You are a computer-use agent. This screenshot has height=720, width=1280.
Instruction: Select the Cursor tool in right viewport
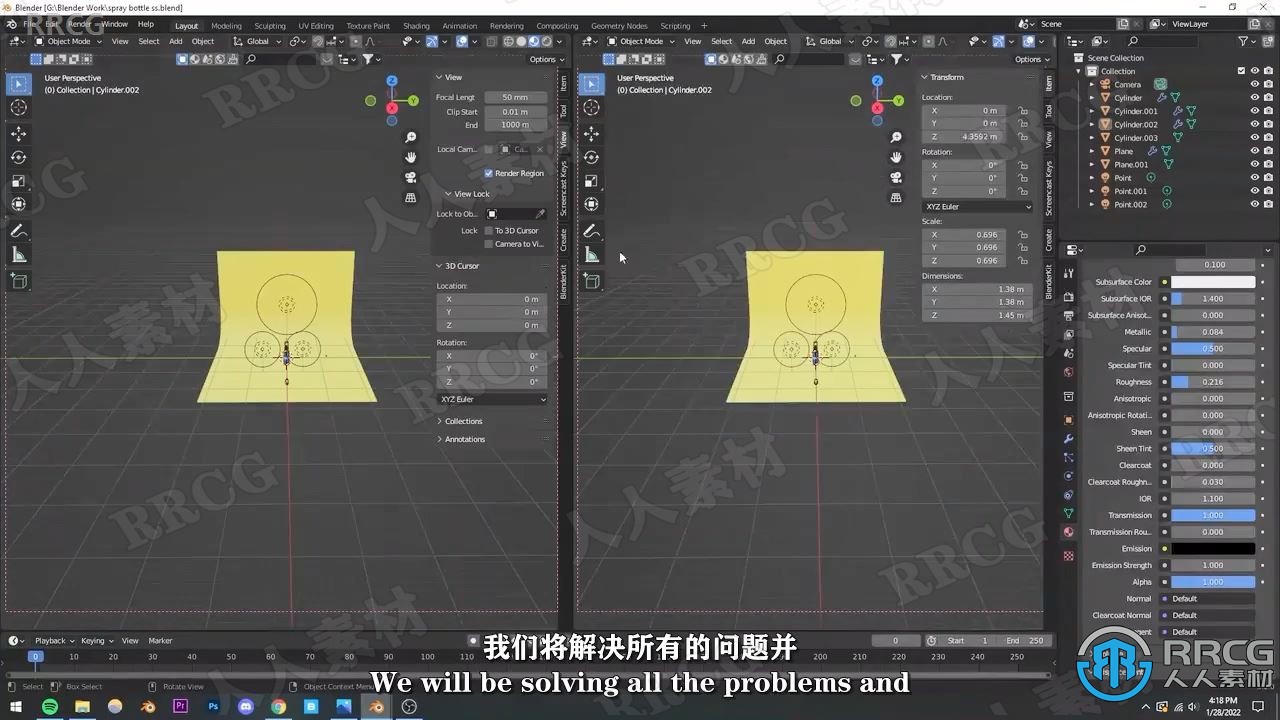click(x=592, y=107)
